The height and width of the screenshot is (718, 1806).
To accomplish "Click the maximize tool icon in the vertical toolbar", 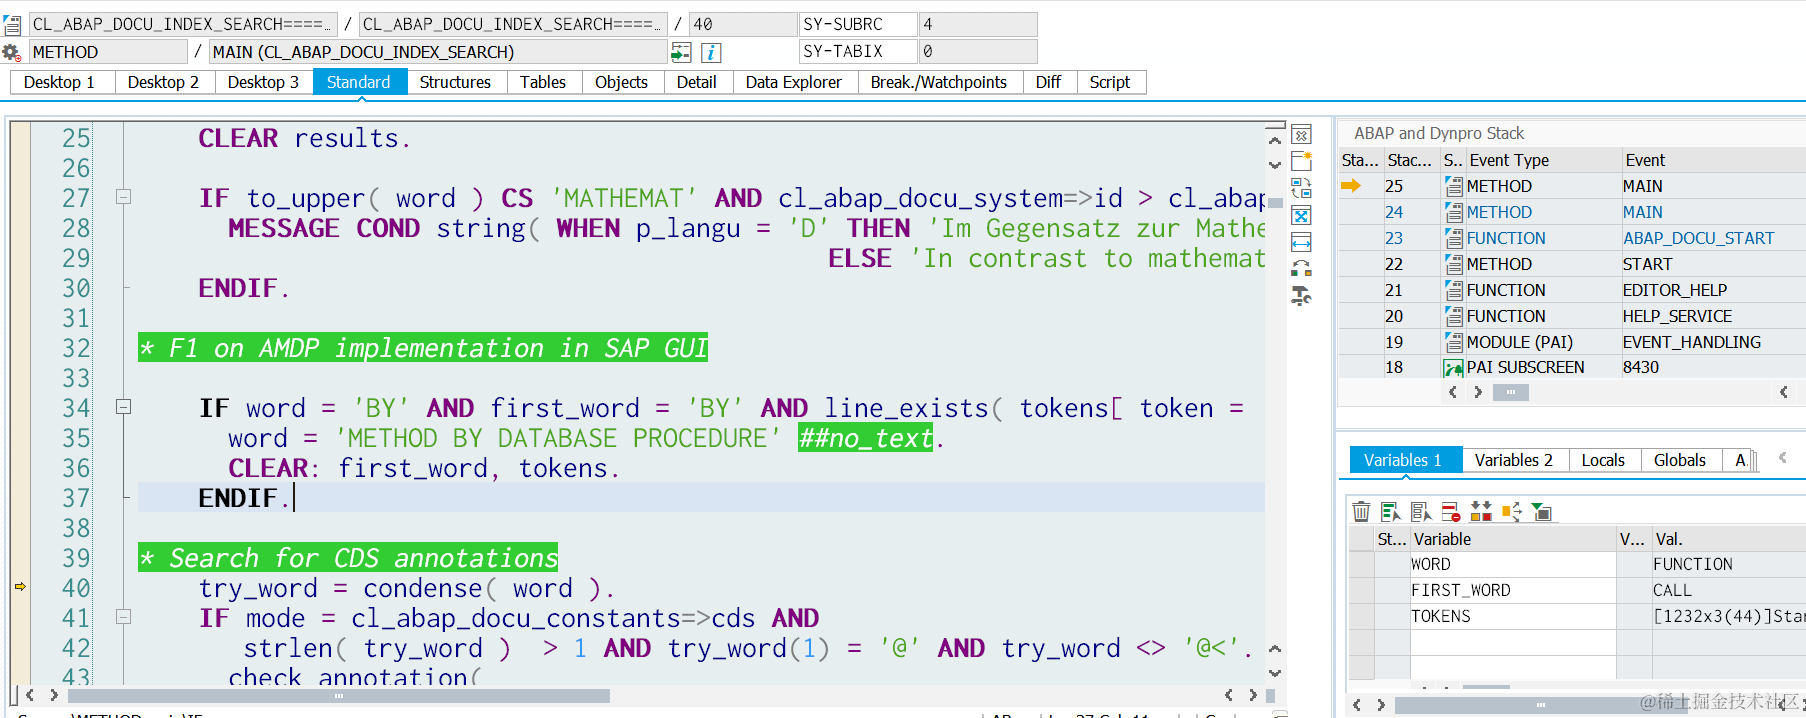I will coord(1301,215).
